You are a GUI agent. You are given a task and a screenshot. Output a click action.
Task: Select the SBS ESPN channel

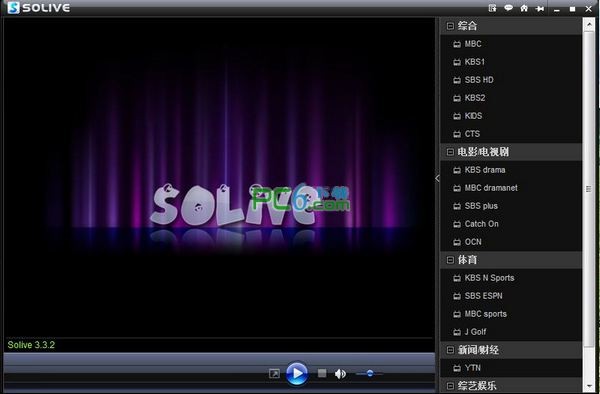[511, 296]
